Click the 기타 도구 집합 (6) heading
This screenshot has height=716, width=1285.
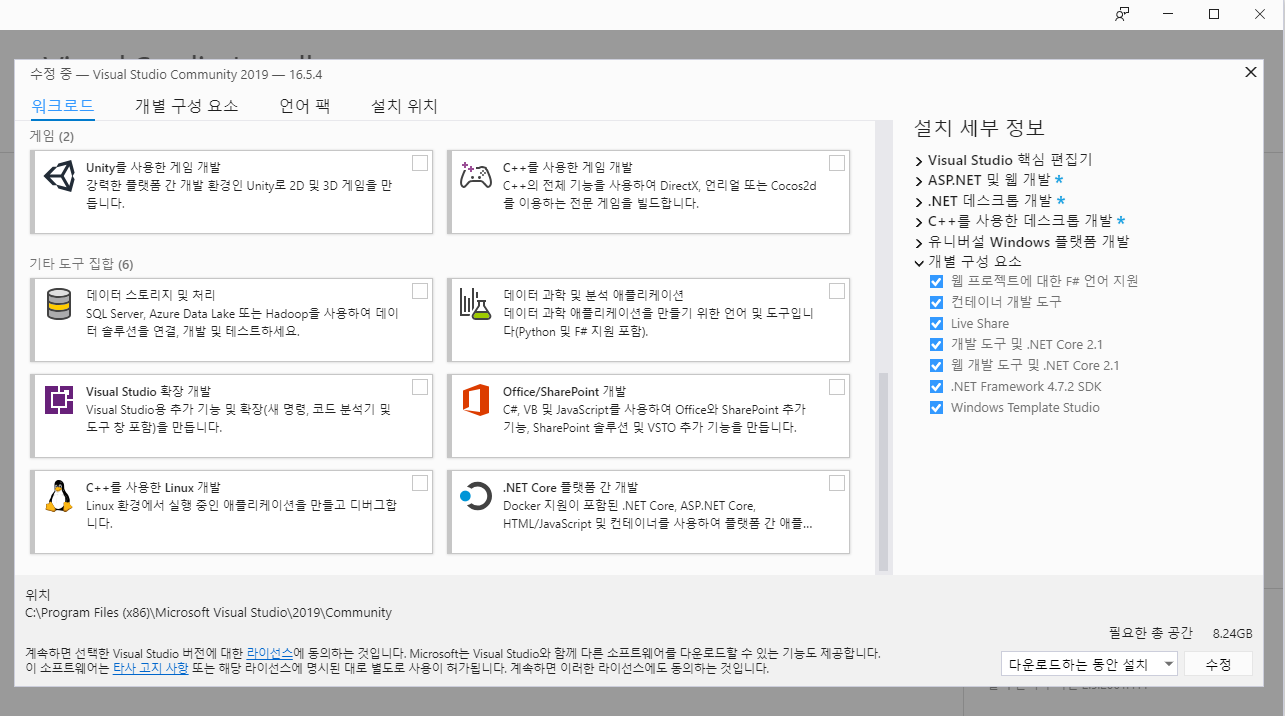(81, 264)
